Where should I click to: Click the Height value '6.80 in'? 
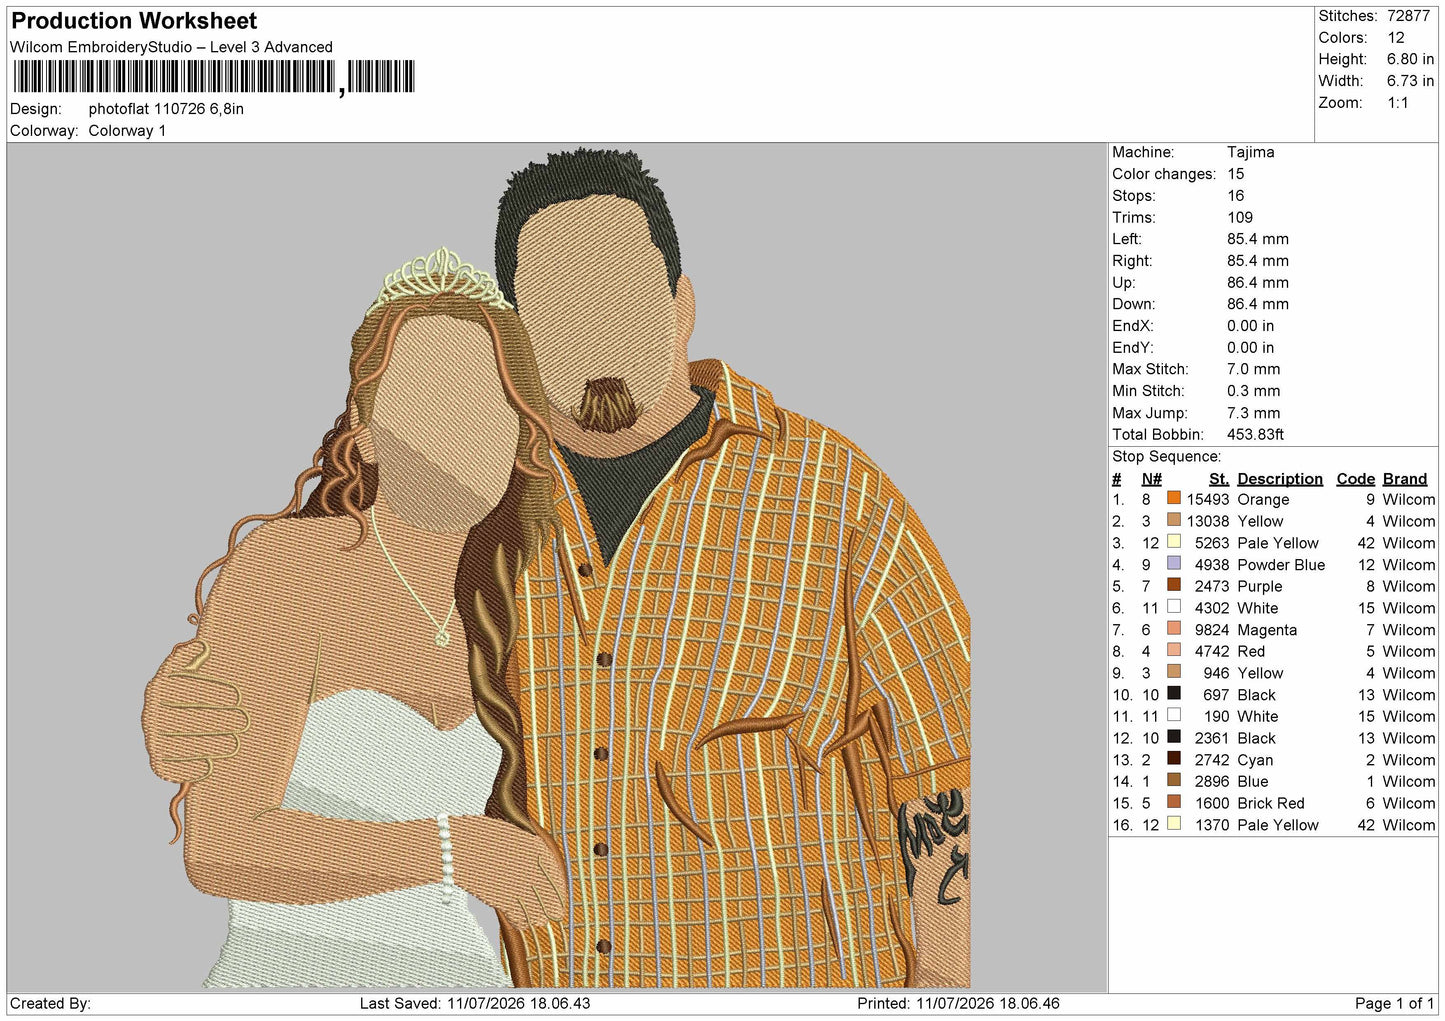(x=1410, y=60)
